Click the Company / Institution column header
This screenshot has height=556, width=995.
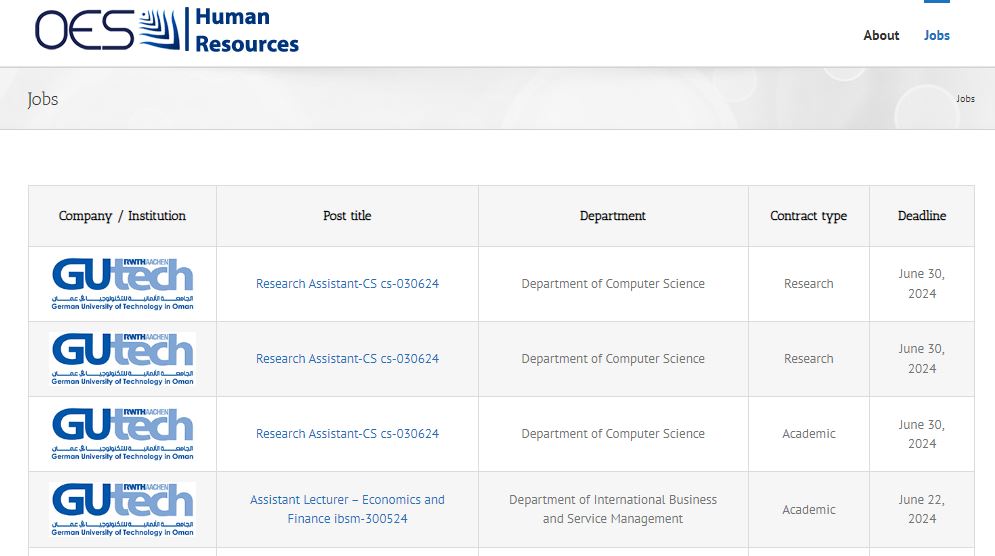(122, 216)
